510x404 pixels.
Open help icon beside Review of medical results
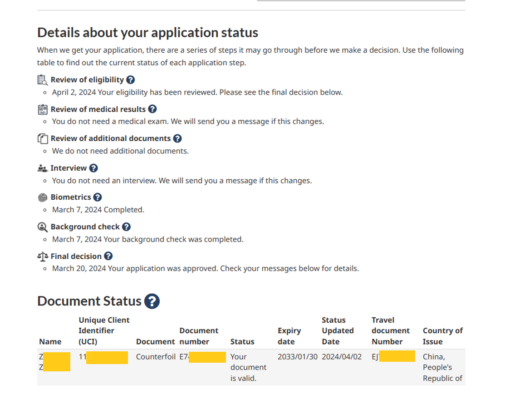(152, 109)
